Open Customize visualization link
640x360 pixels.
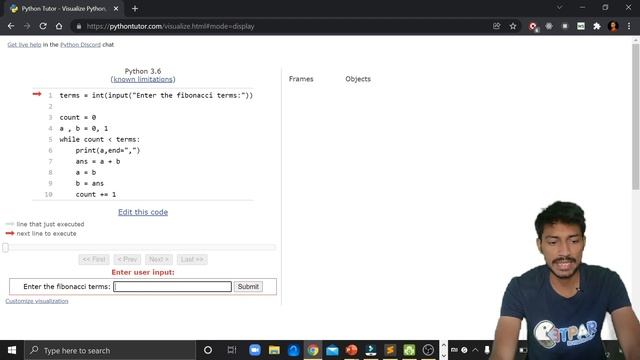pyautogui.click(x=37, y=301)
